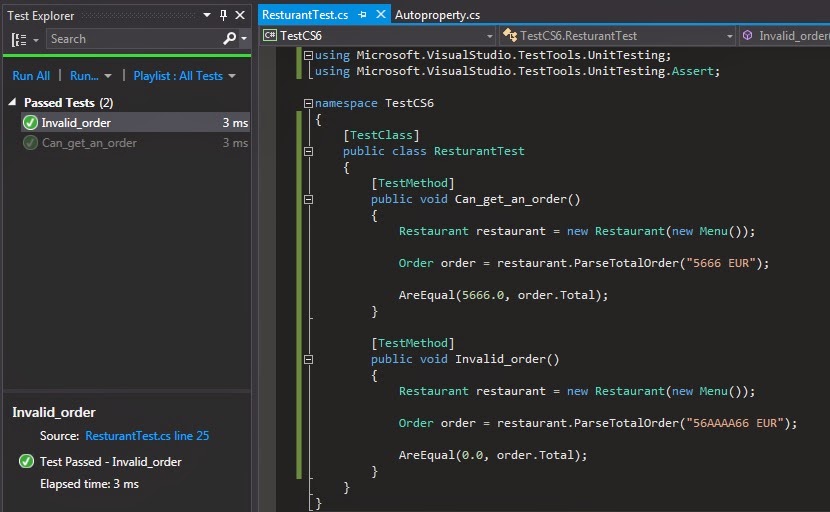Click passed icon next to Can_get_an_order
The width and height of the screenshot is (830, 512).
click(x=30, y=142)
